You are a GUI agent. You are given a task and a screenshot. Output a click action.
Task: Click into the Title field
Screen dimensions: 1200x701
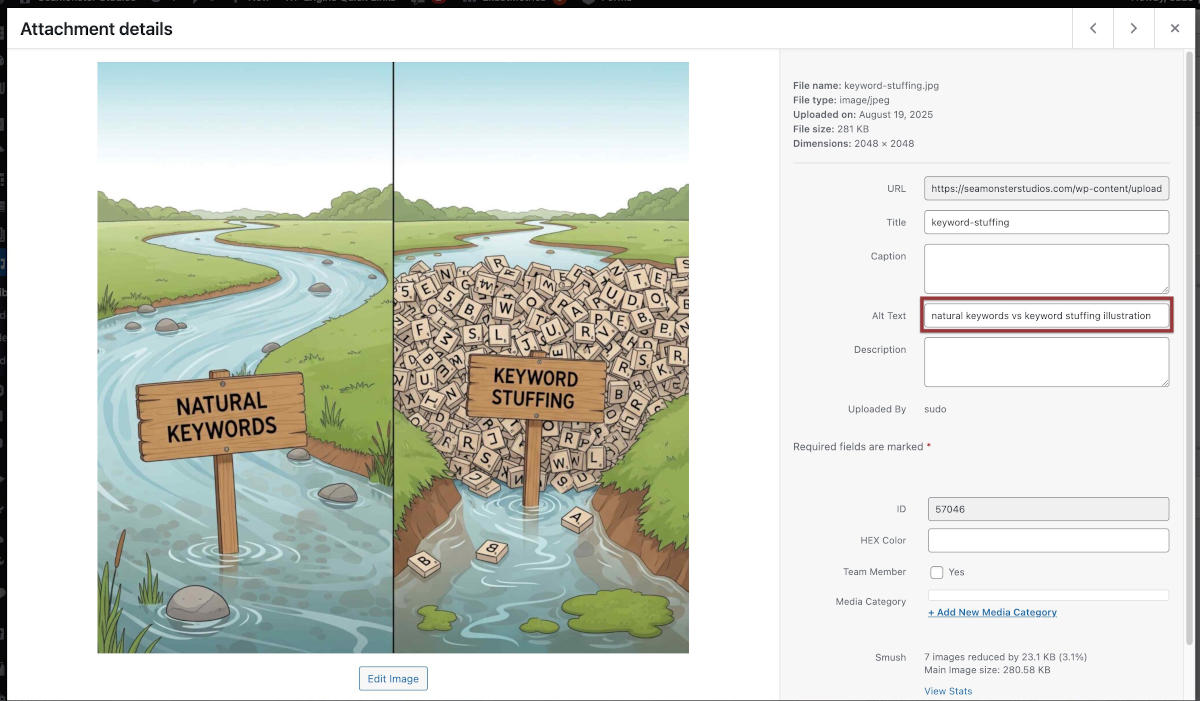coord(1048,222)
